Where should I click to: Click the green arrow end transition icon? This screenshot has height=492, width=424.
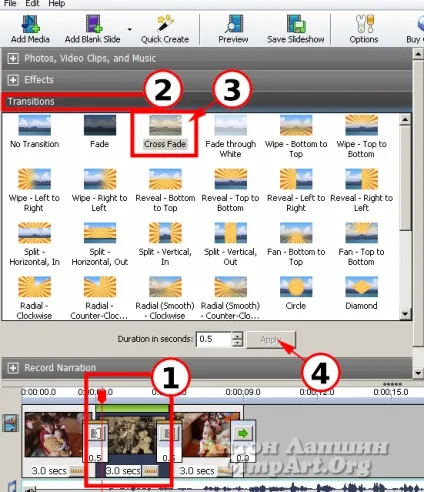[243, 433]
